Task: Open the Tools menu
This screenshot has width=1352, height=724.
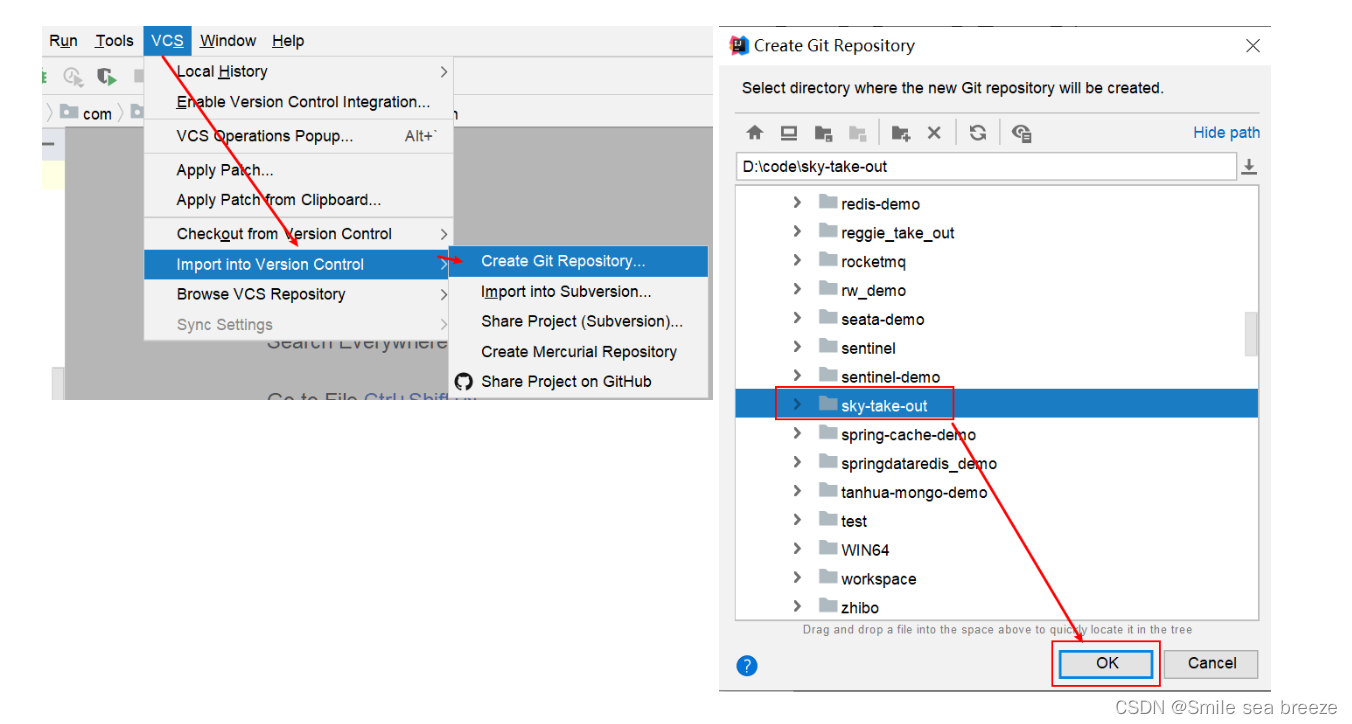Action: [x=114, y=41]
